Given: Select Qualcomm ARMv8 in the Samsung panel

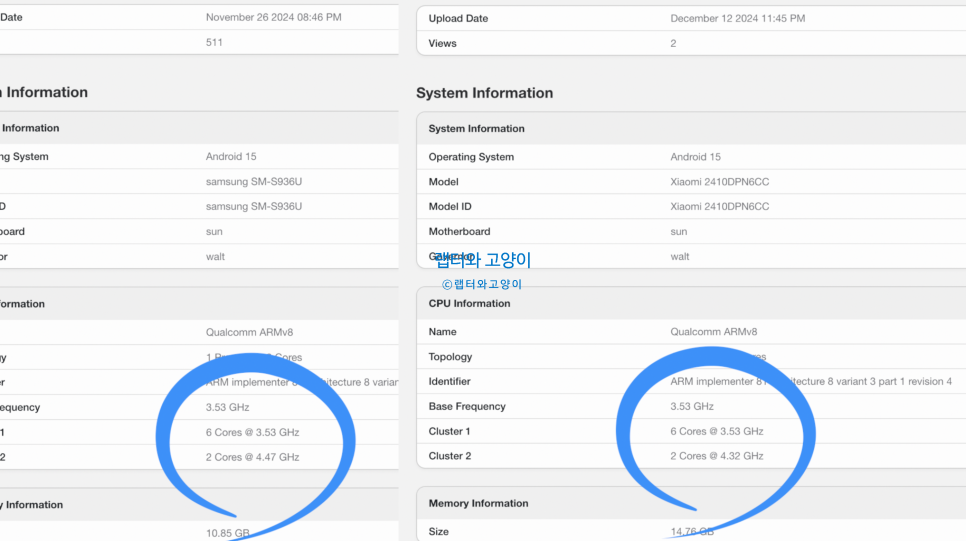Looking at the screenshot, I should tap(249, 332).
